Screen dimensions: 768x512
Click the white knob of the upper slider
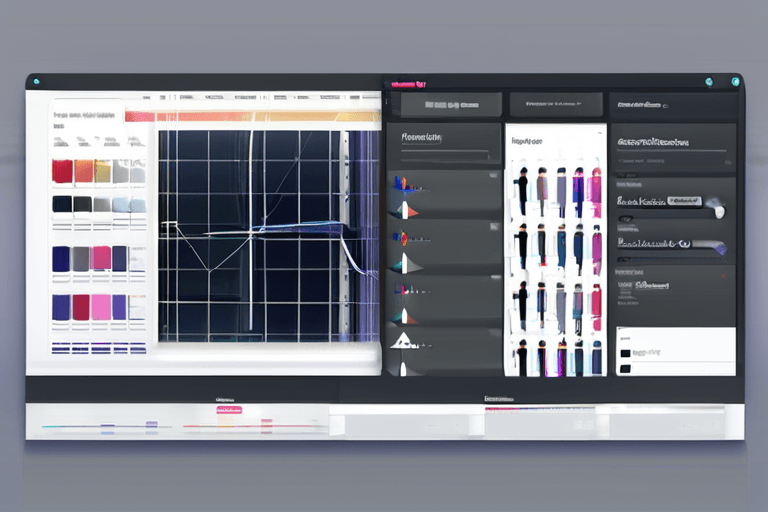717,210
